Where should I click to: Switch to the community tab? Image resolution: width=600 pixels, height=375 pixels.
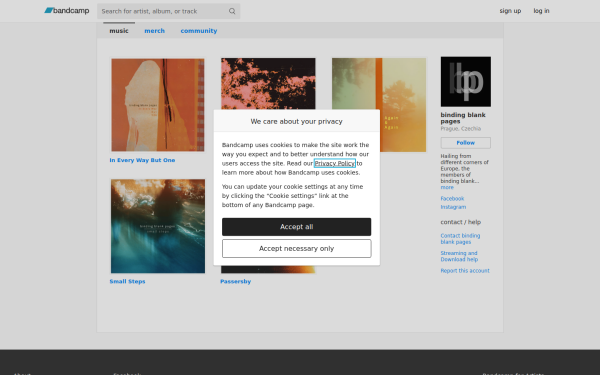coord(199,31)
